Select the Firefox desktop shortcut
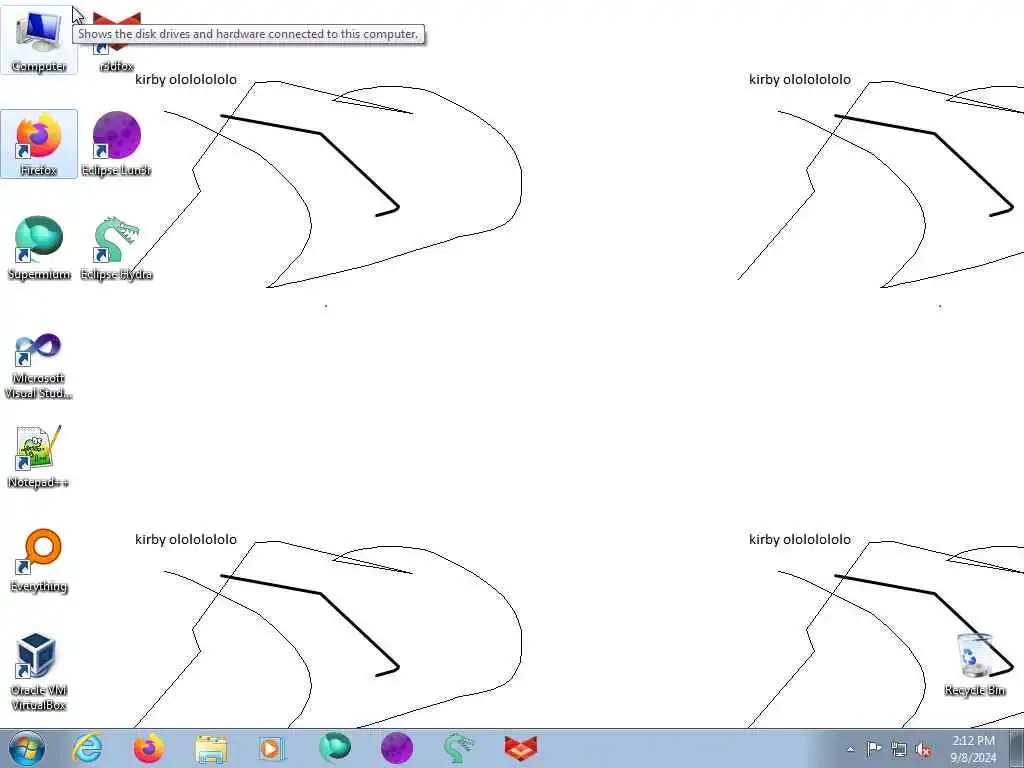Viewport: 1024px width, 768px height. tap(39, 144)
